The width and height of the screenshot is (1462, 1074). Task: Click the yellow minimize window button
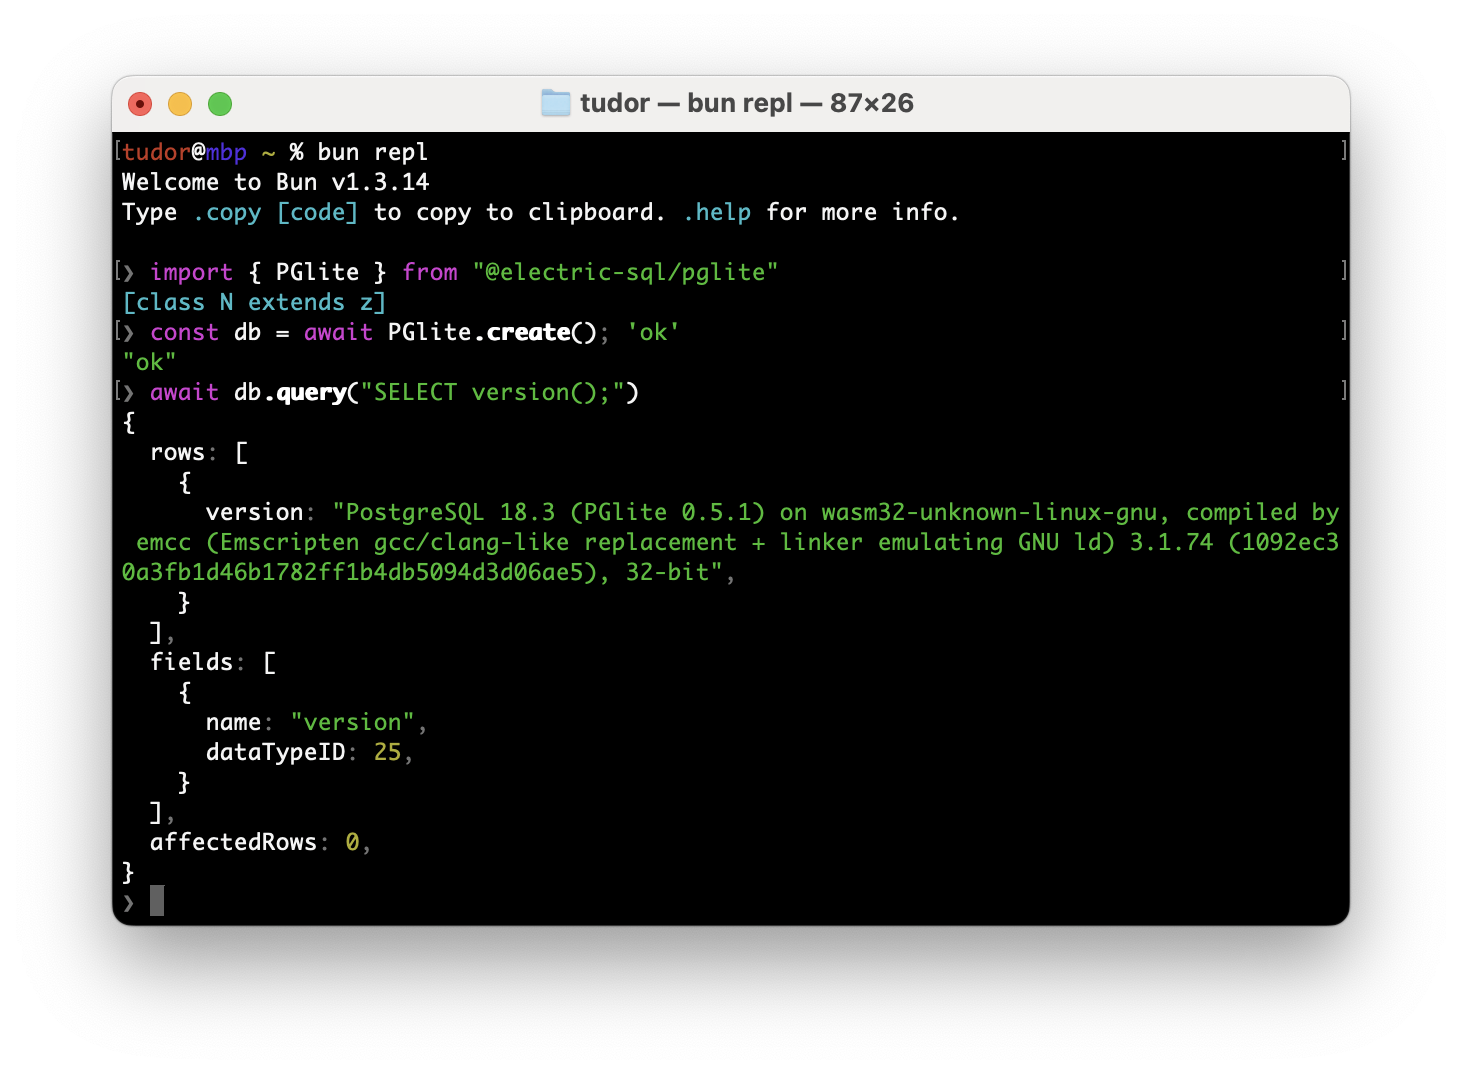point(180,104)
